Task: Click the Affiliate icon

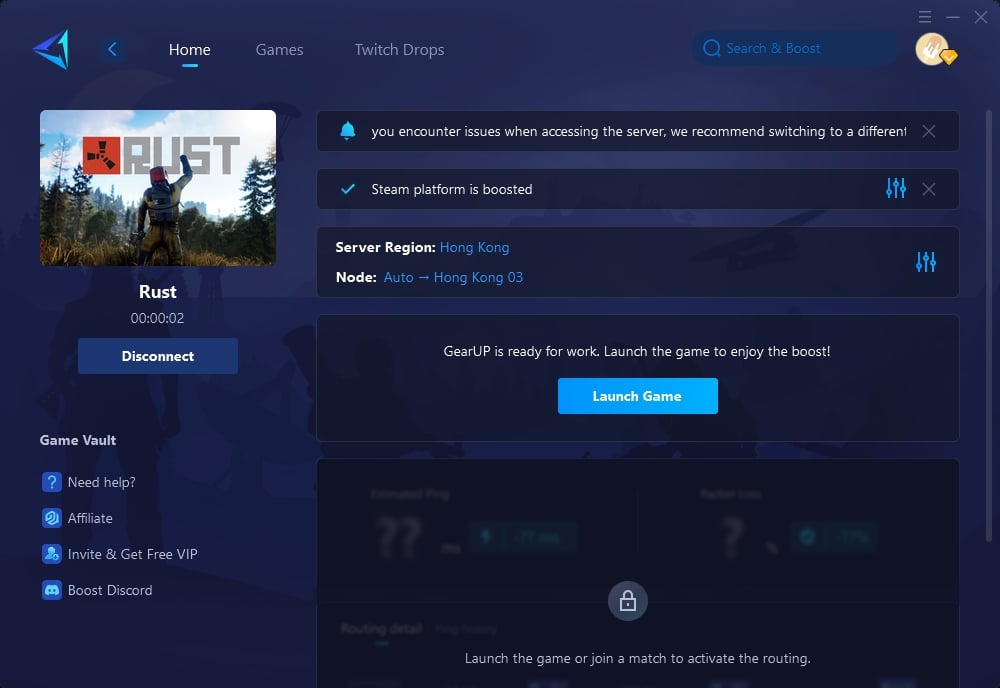Action: coord(52,518)
